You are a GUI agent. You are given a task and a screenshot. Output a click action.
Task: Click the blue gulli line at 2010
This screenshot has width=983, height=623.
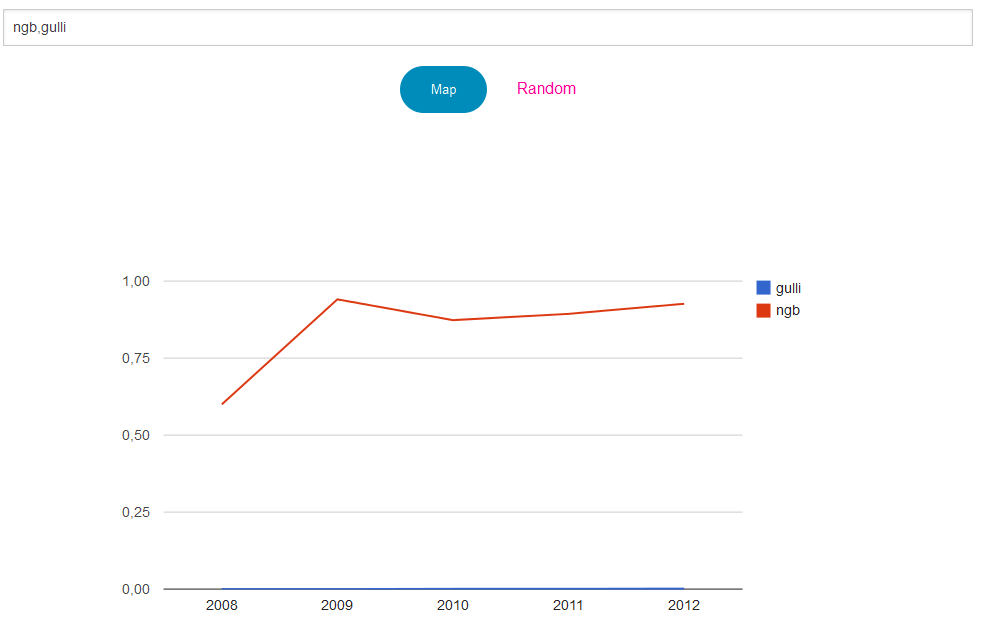[x=453, y=588]
